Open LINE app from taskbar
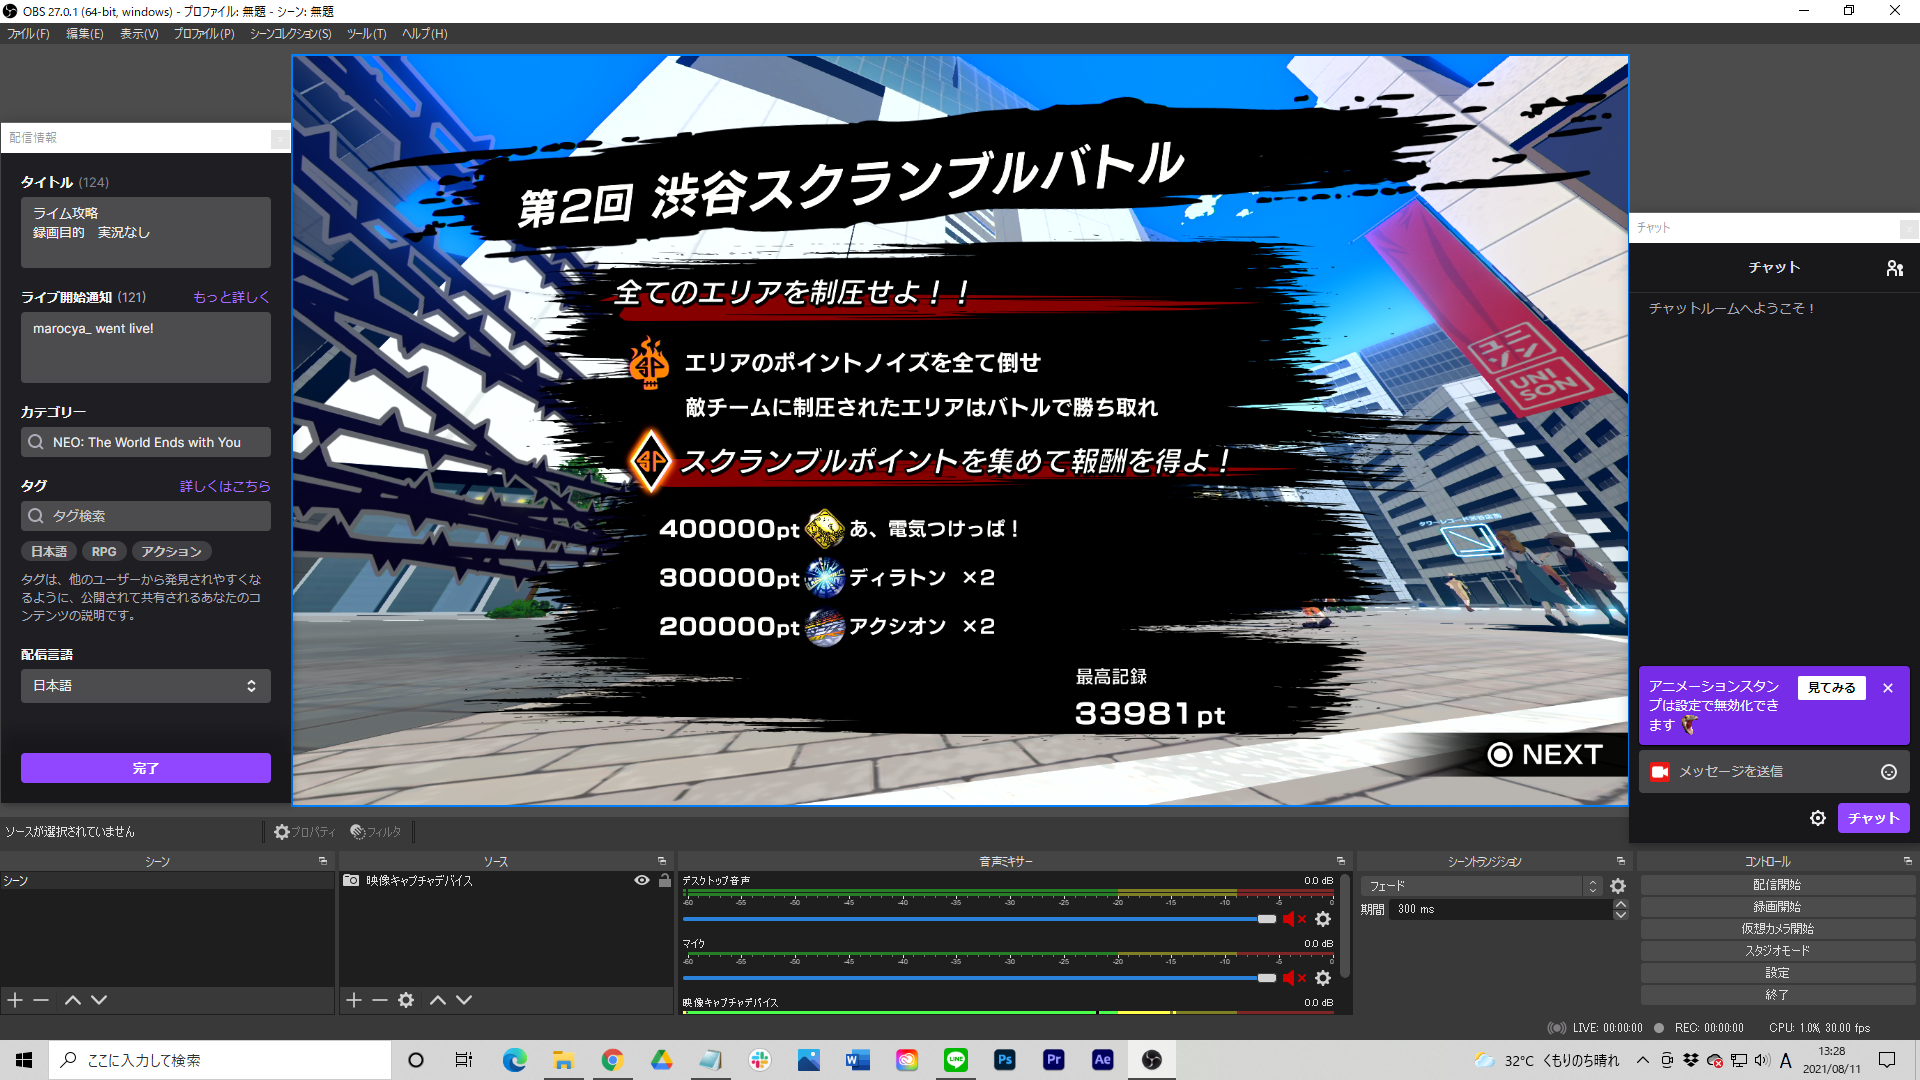The image size is (1920, 1080). pos(956,1060)
